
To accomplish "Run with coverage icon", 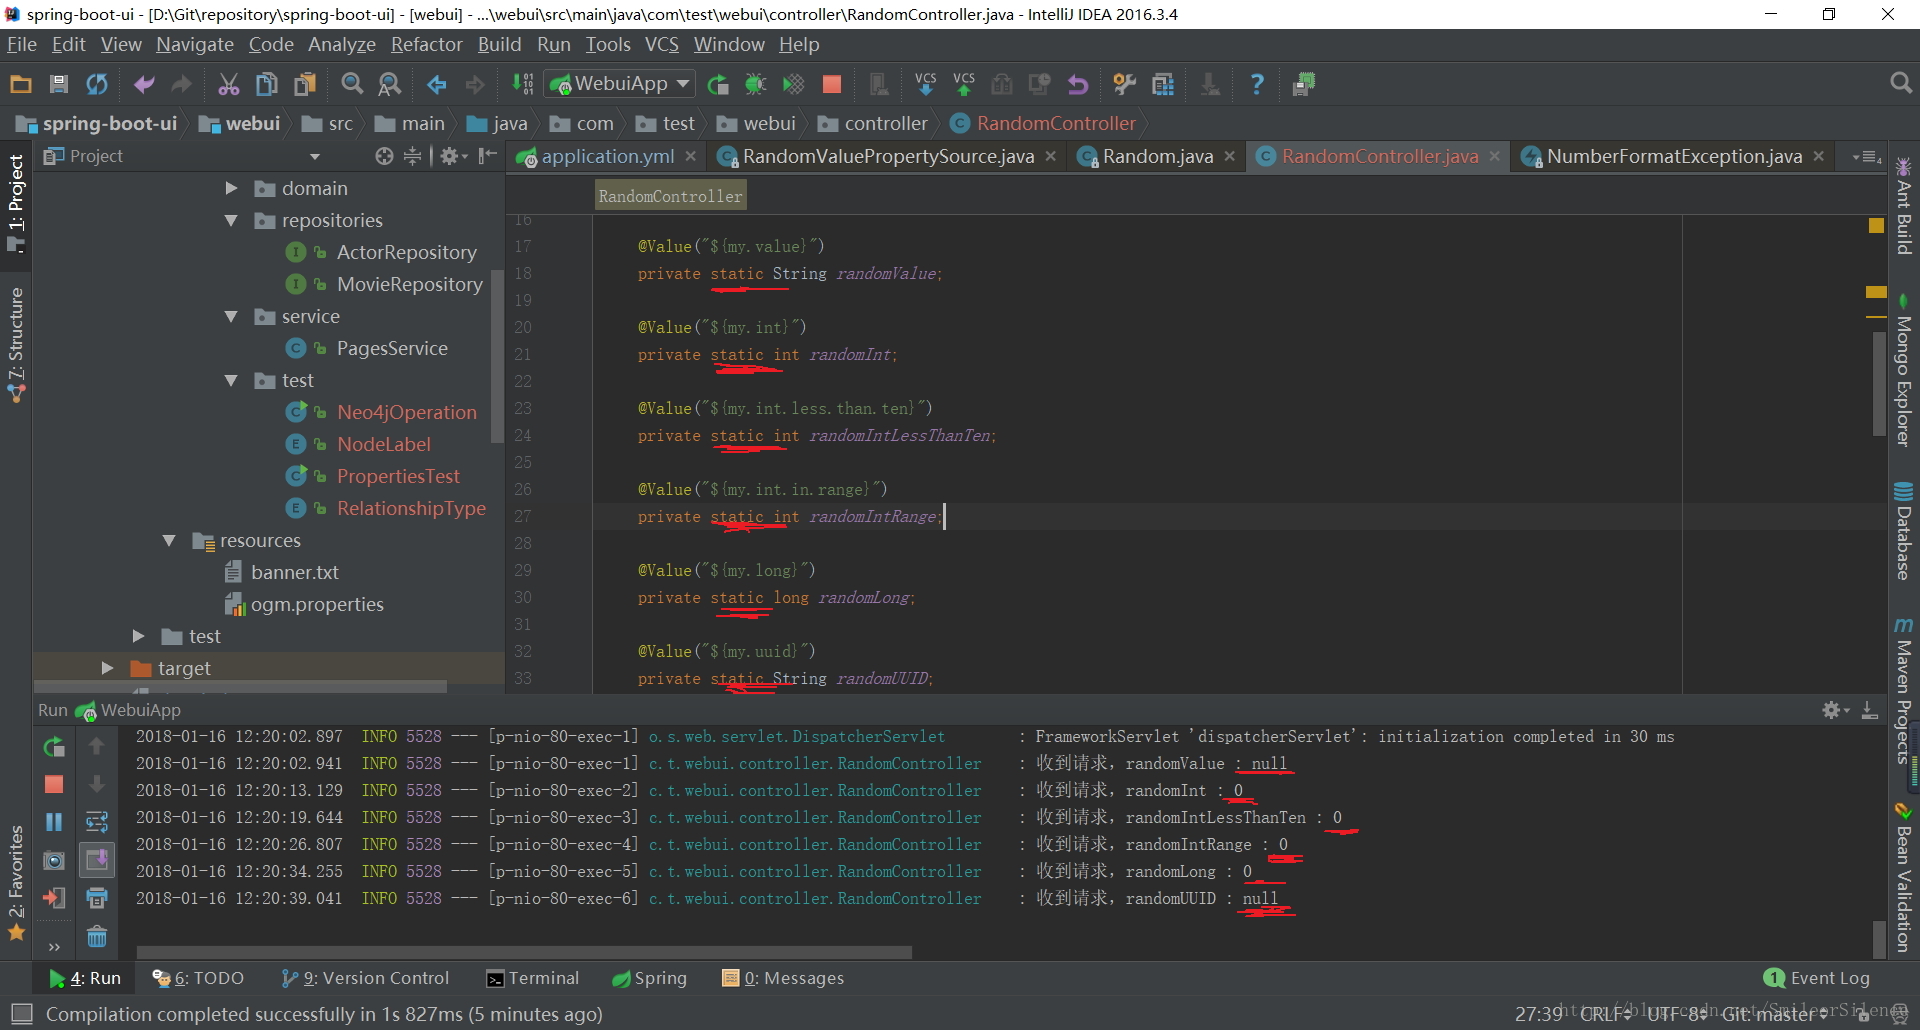I will point(793,84).
